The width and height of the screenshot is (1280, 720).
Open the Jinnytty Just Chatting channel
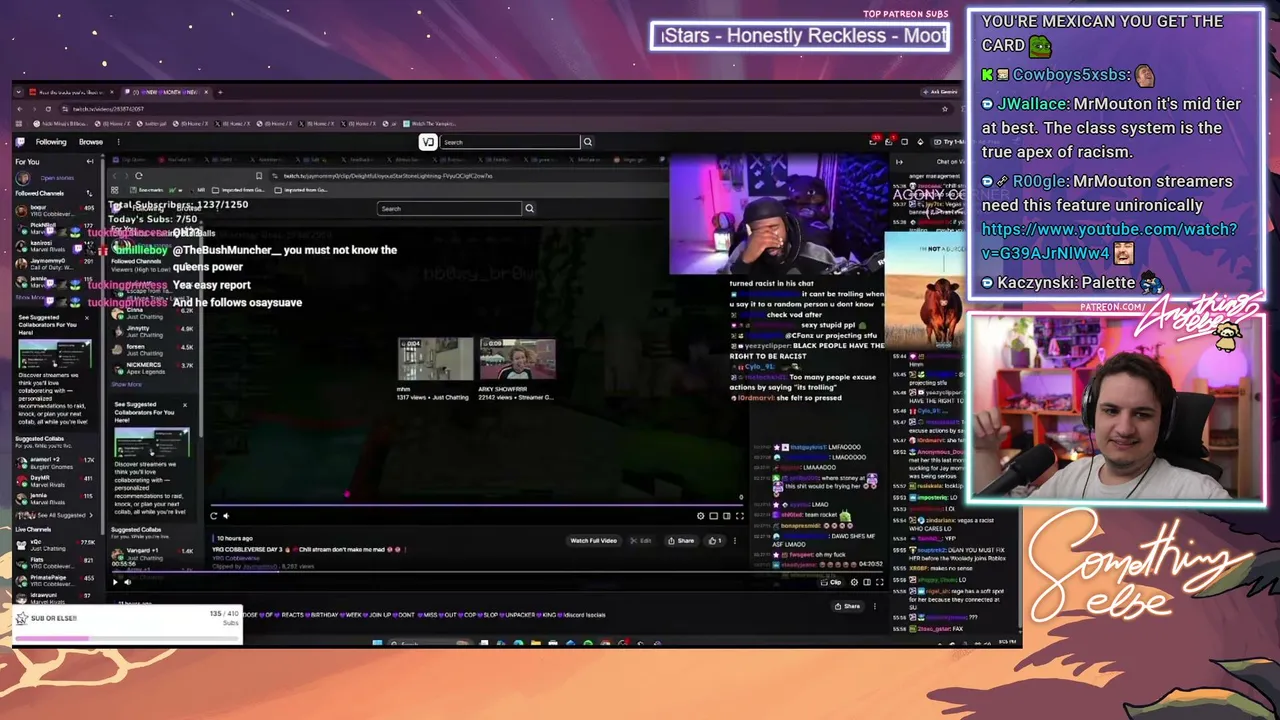155,331
